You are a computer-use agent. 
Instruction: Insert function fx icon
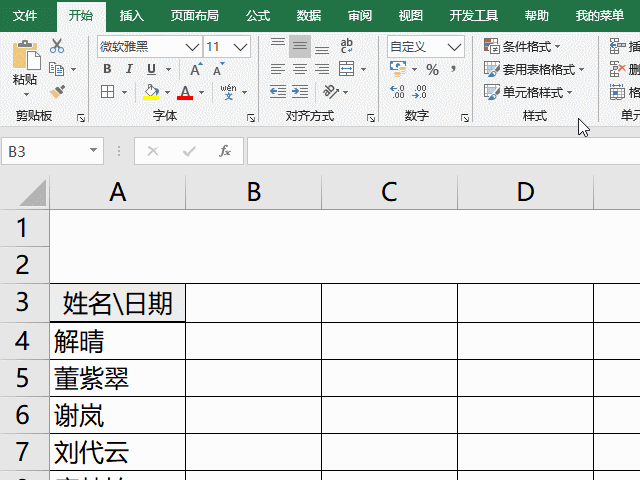pos(225,151)
